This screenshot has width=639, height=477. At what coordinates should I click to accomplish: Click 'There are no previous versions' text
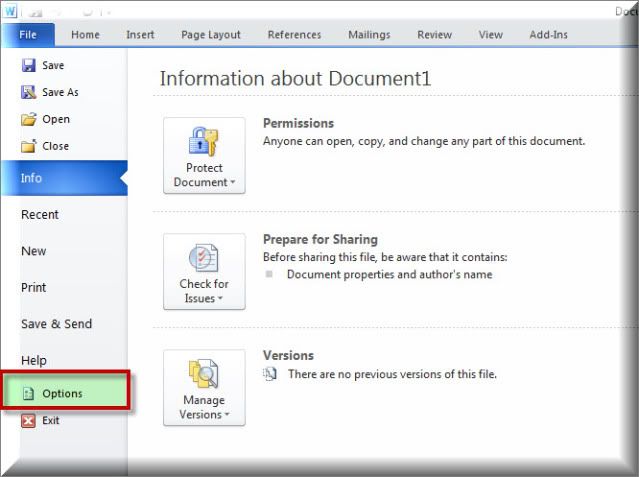coord(392,374)
